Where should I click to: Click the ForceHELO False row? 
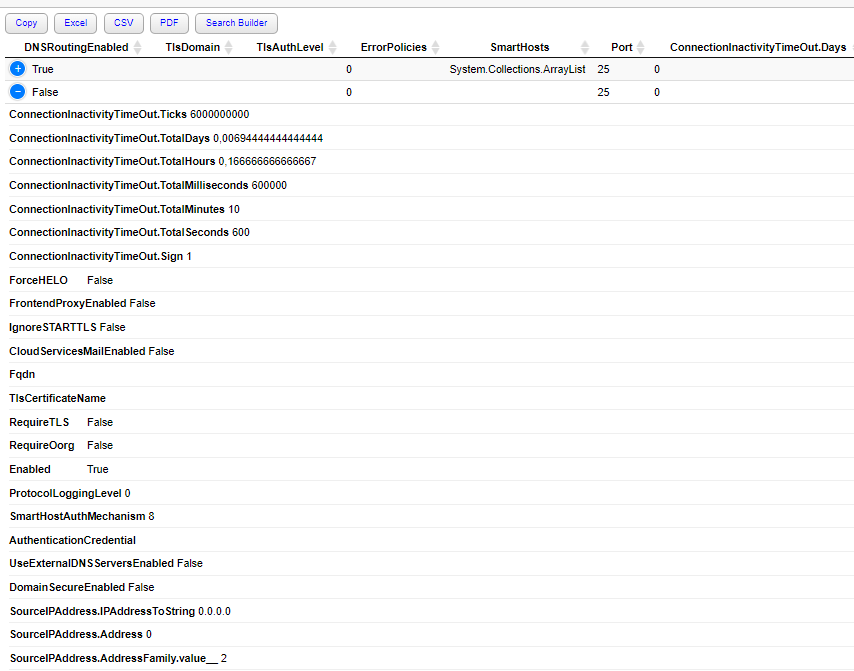click(429, 280)
